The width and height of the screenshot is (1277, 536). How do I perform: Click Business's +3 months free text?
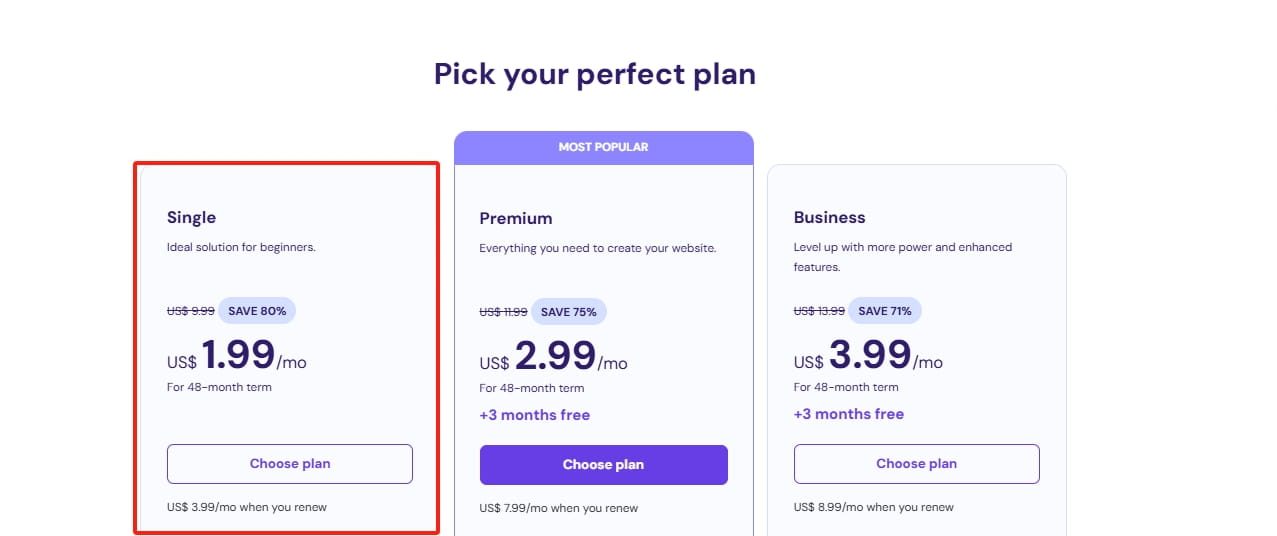tap(848, 414)
